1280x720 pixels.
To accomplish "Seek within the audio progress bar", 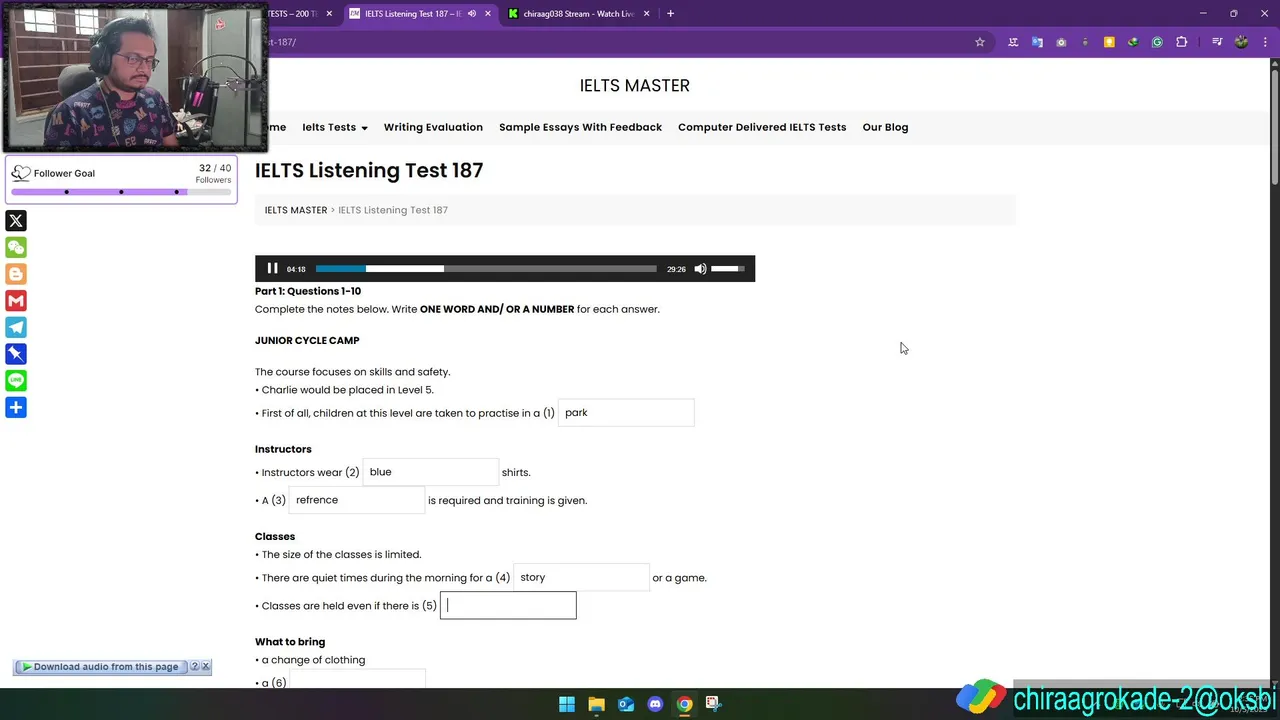I will pyautogui.click(x=486, y=268).
